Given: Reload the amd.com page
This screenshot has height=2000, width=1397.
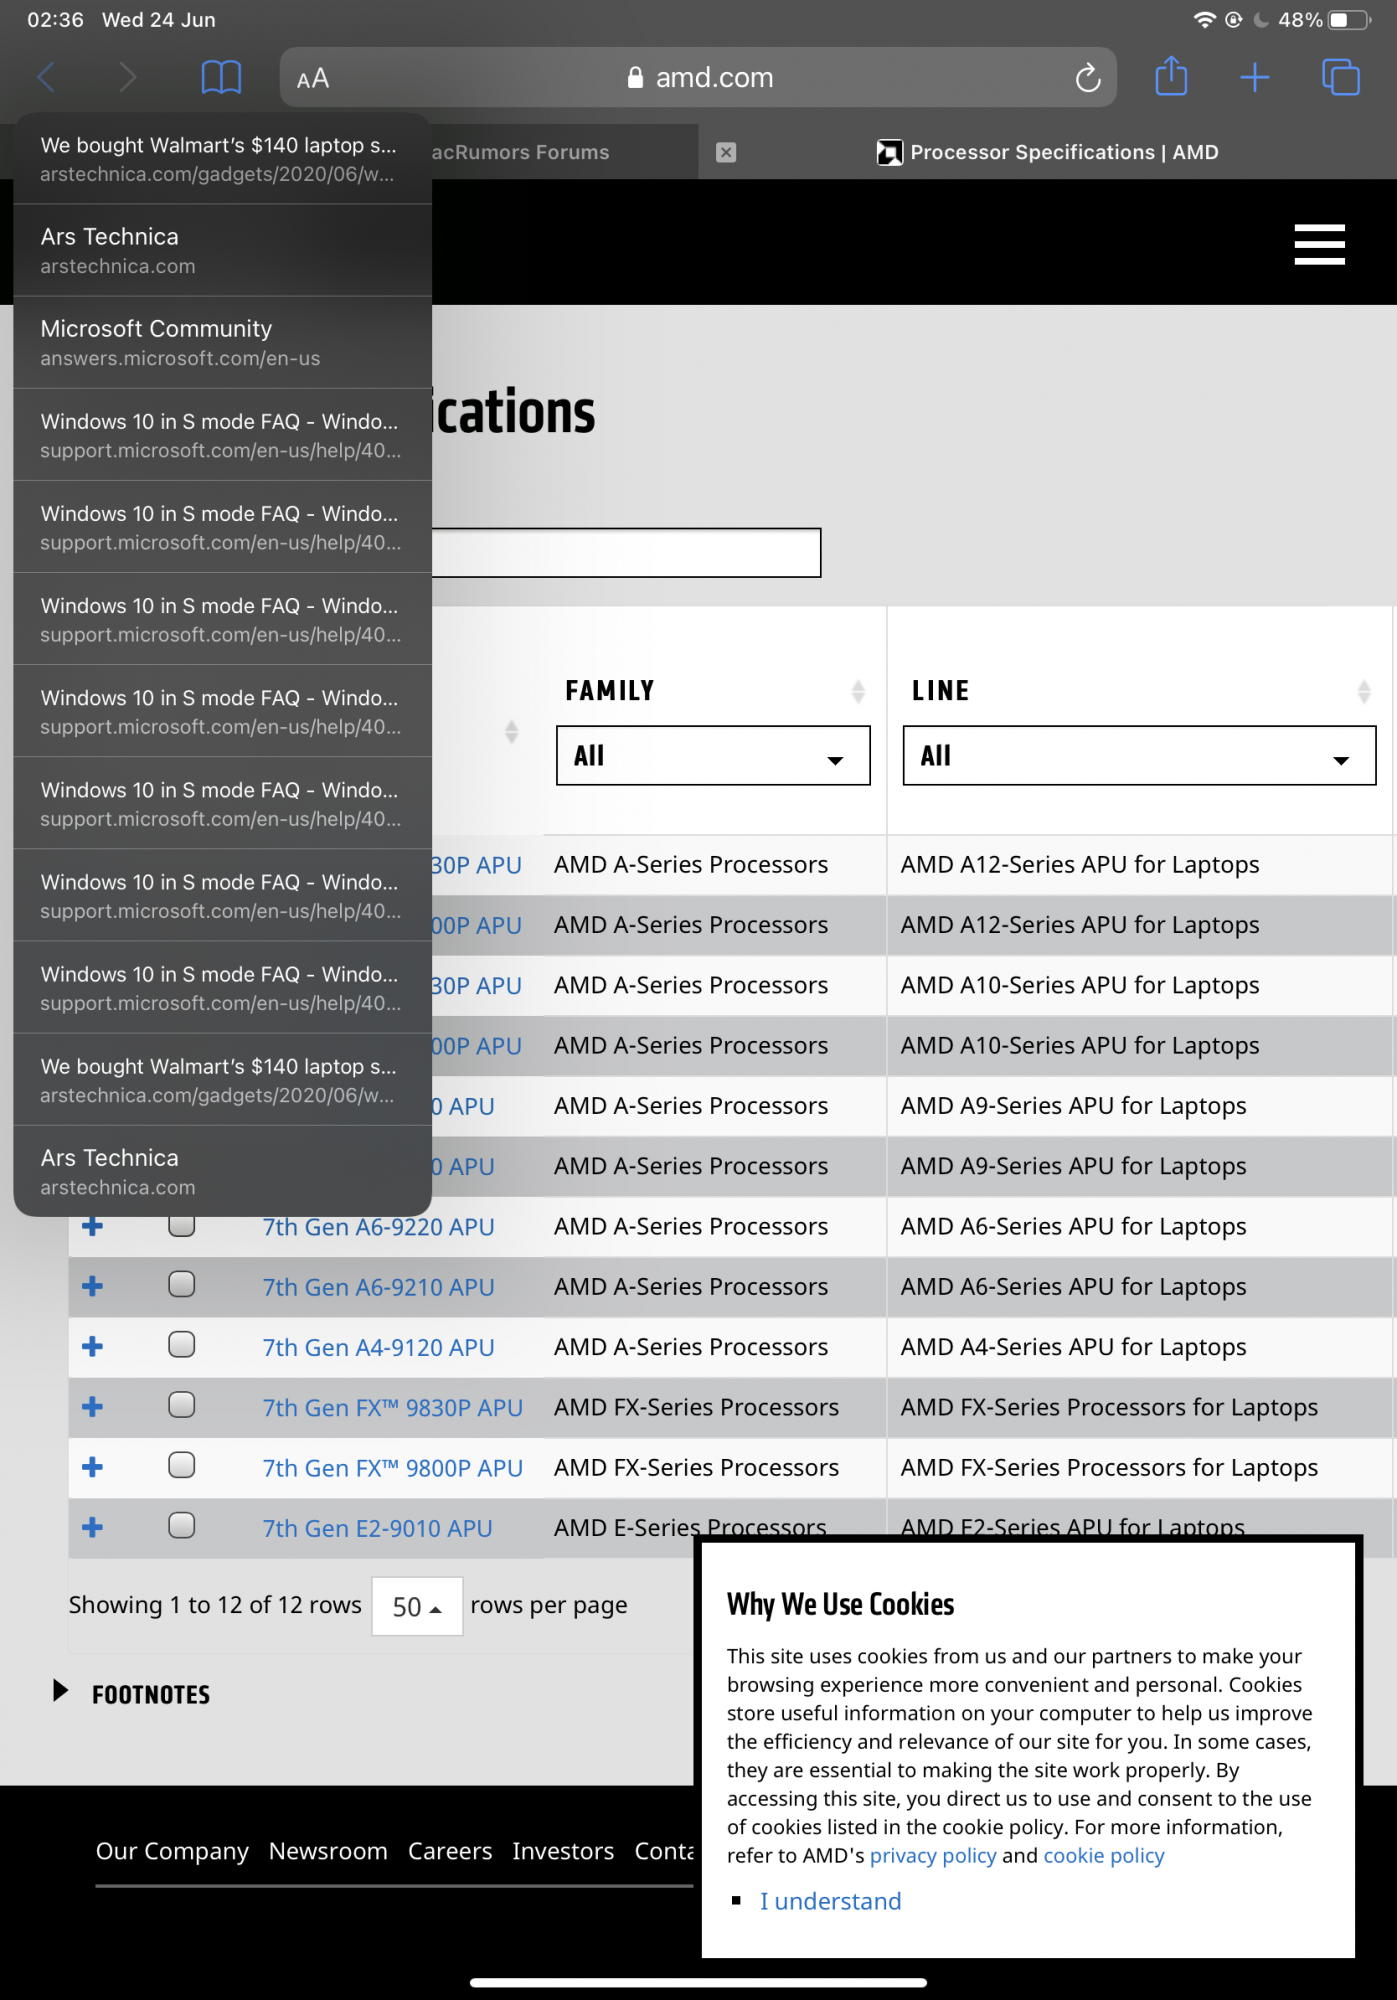Looking at the screenshot, I should [x=1088, y=77].
